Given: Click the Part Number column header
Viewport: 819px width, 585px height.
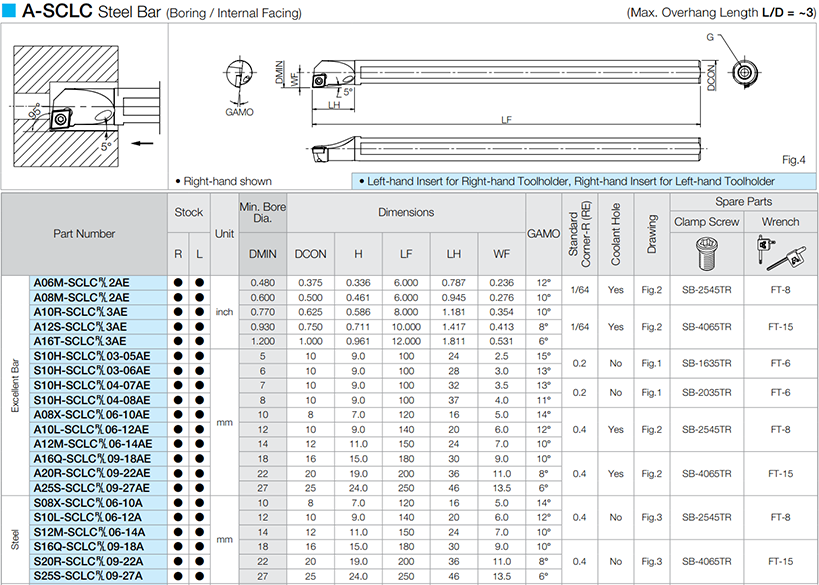Looking at the screenshot, I should click(84, 234).
